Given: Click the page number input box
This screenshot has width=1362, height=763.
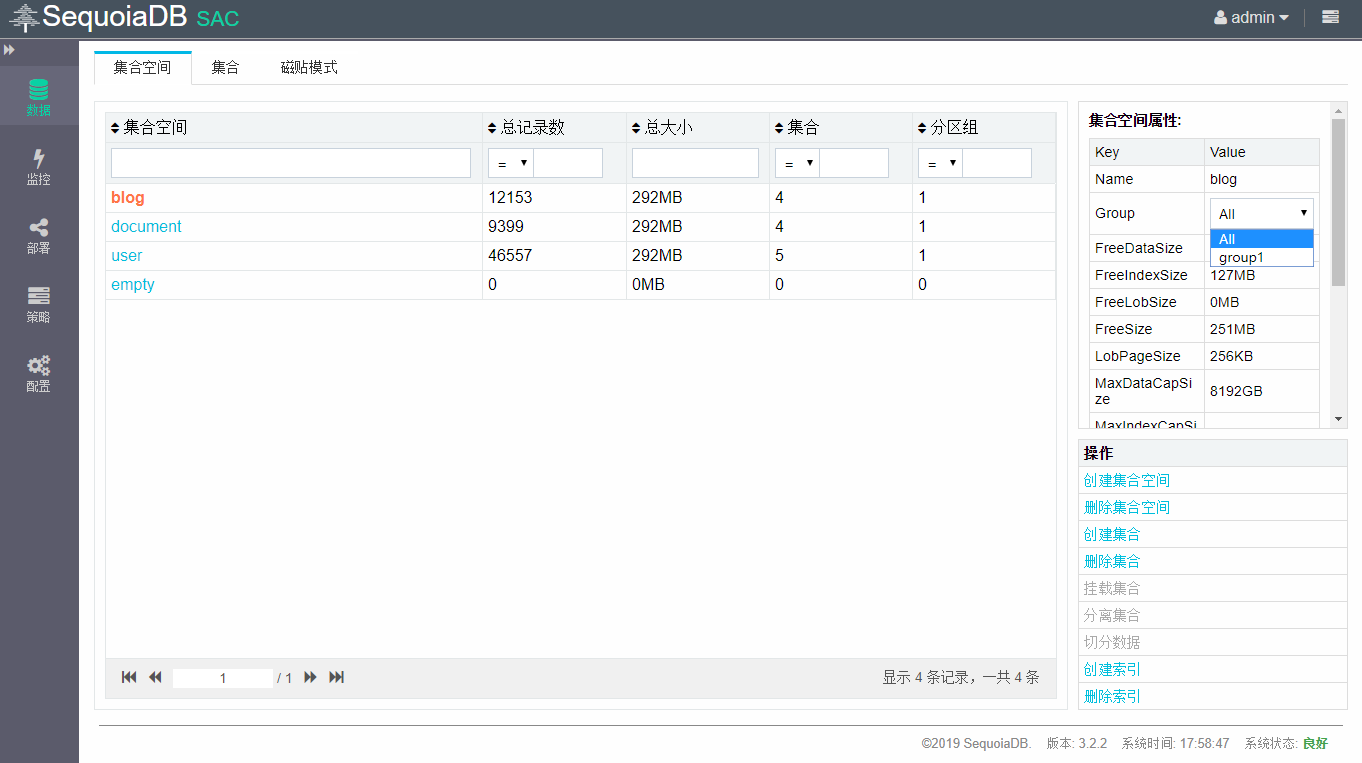Looking at the screenshot, I should point(223,678).
